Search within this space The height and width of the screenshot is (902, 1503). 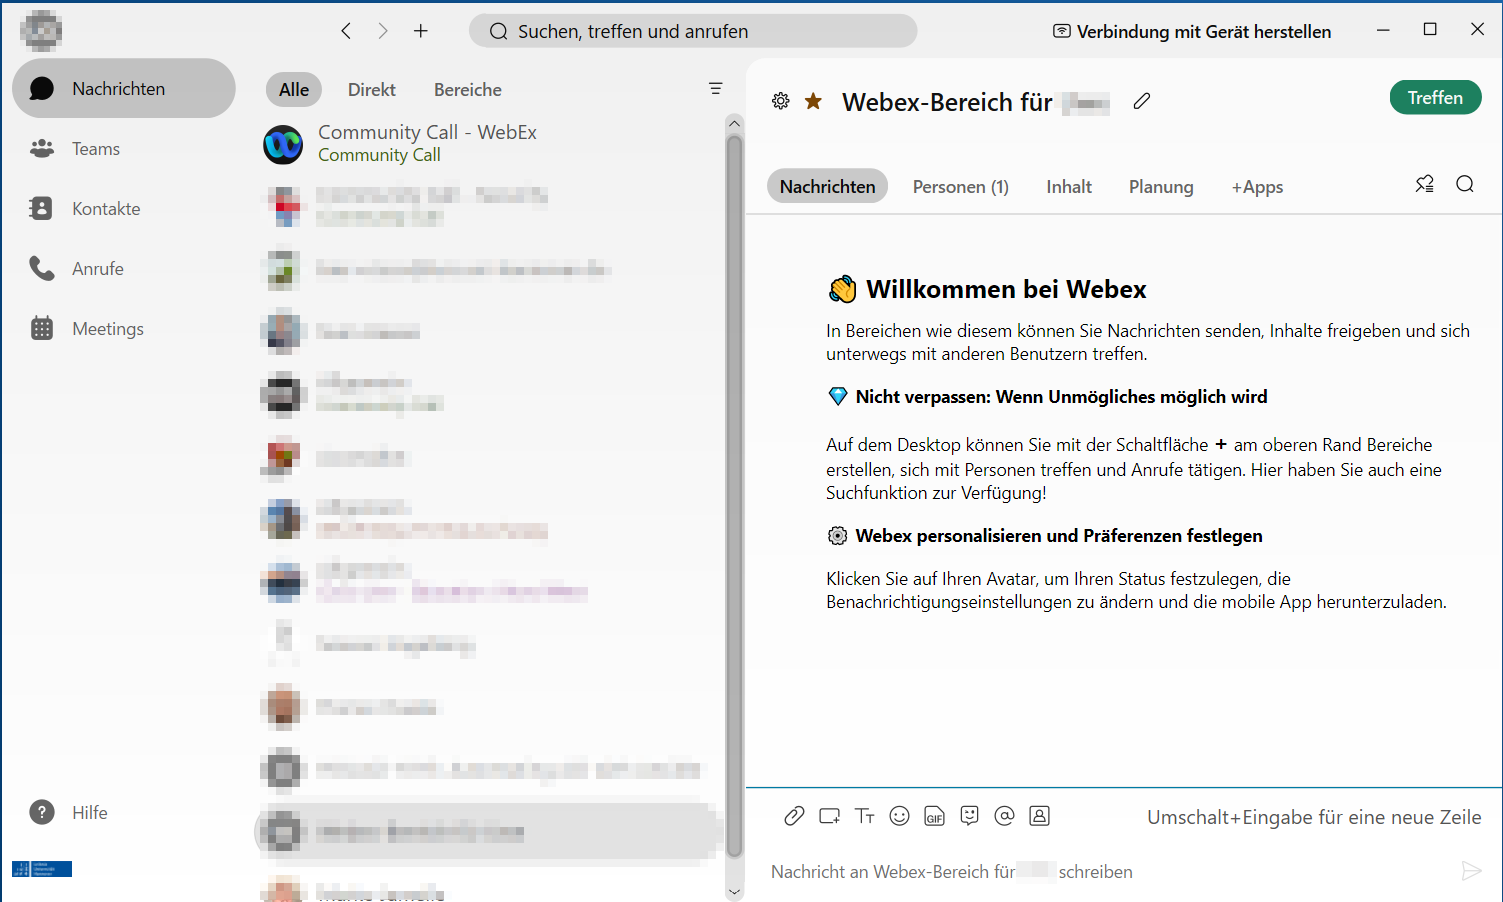click(x=1465, y=184)
